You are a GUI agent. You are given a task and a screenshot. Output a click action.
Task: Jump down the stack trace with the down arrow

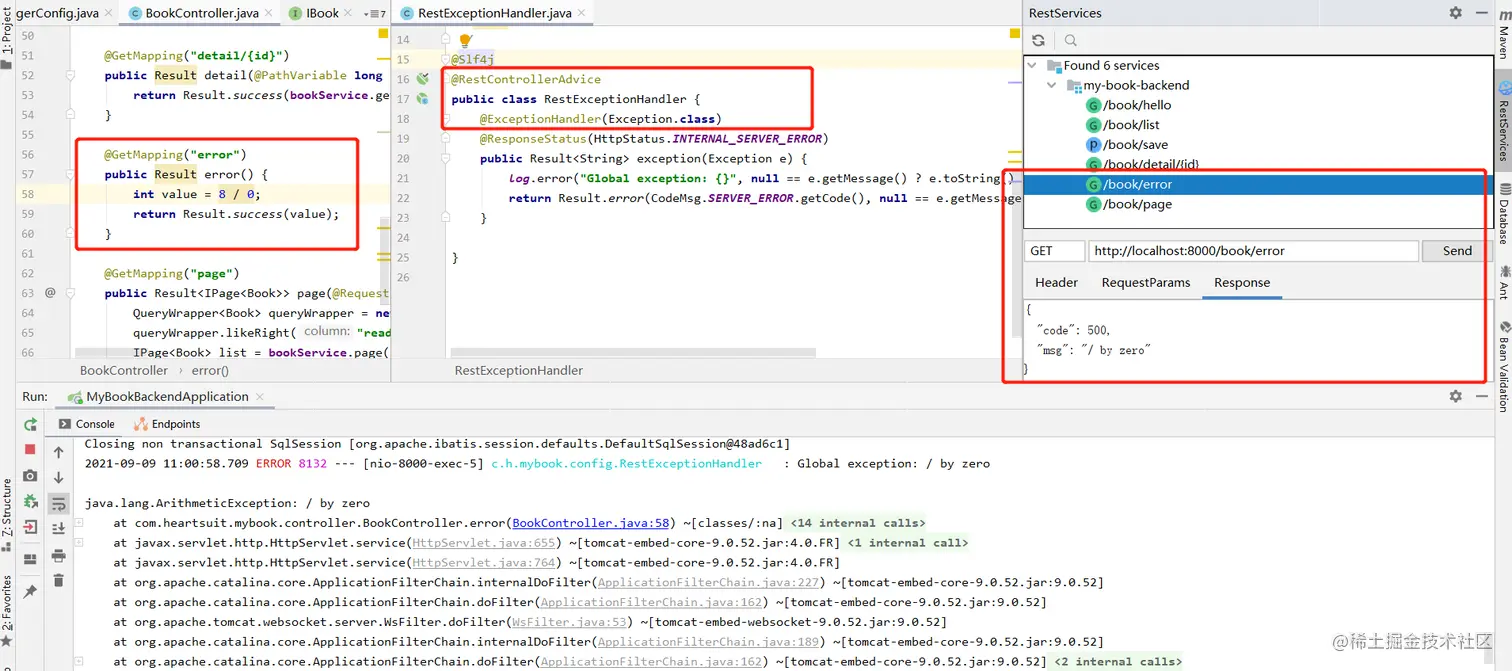pyautogui.click(x=59, y=478)
